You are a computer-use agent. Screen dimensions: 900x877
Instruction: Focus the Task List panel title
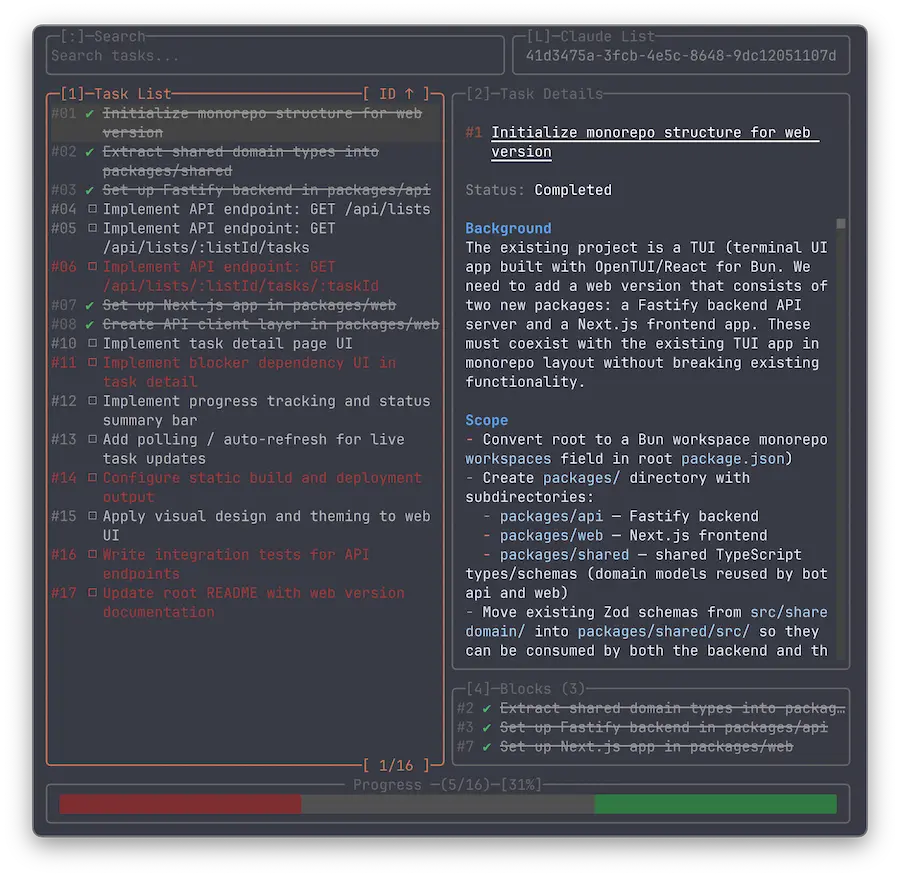tap(116, 94)
